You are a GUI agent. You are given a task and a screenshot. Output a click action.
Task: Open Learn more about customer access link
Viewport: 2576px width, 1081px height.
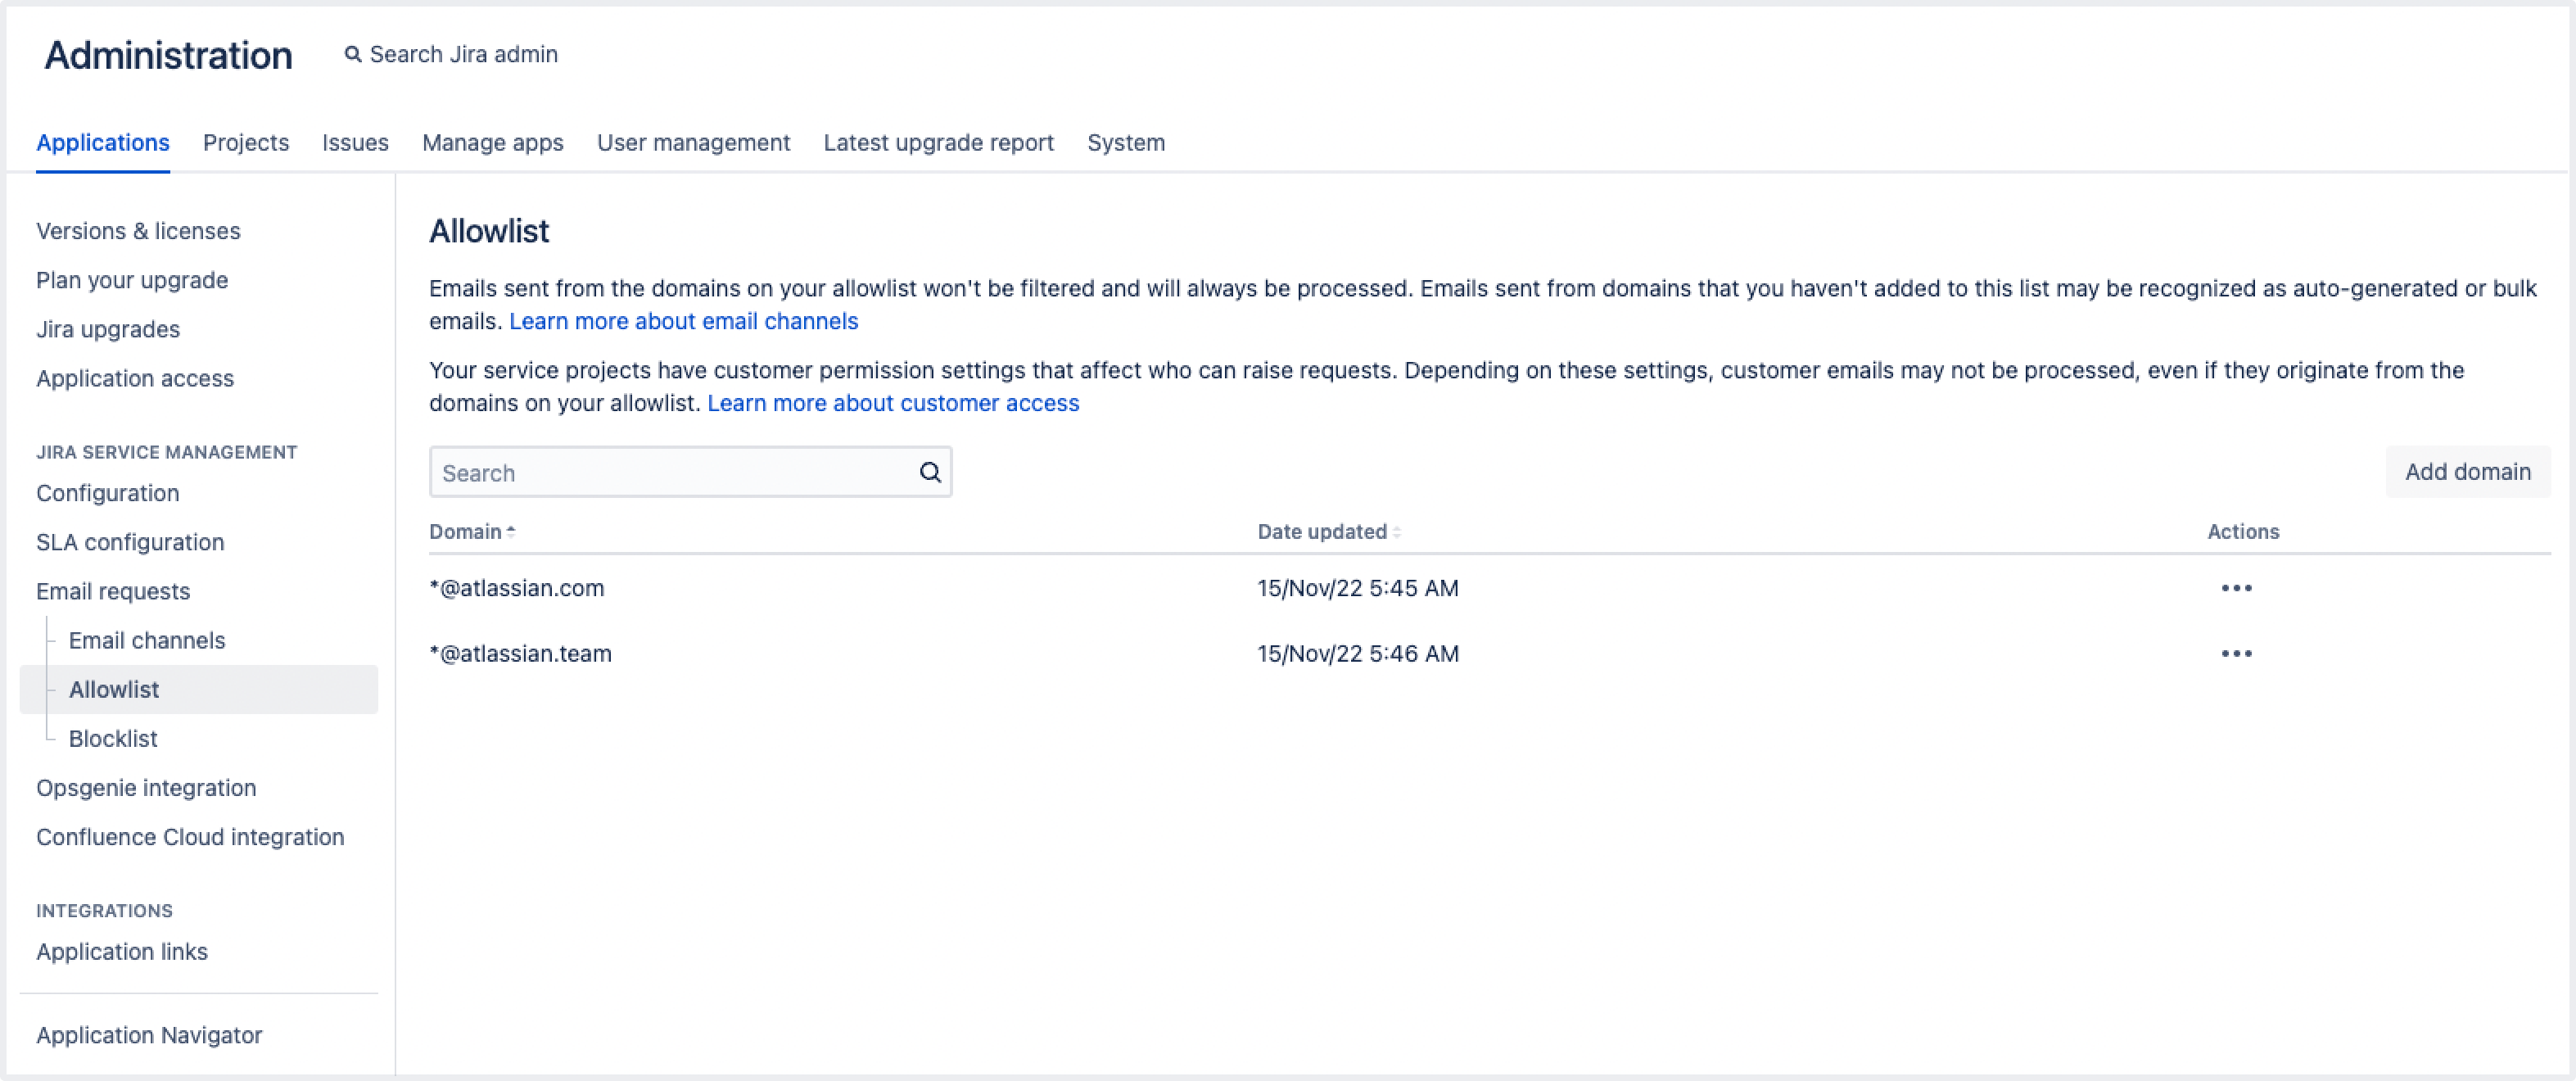coord(892,403)
